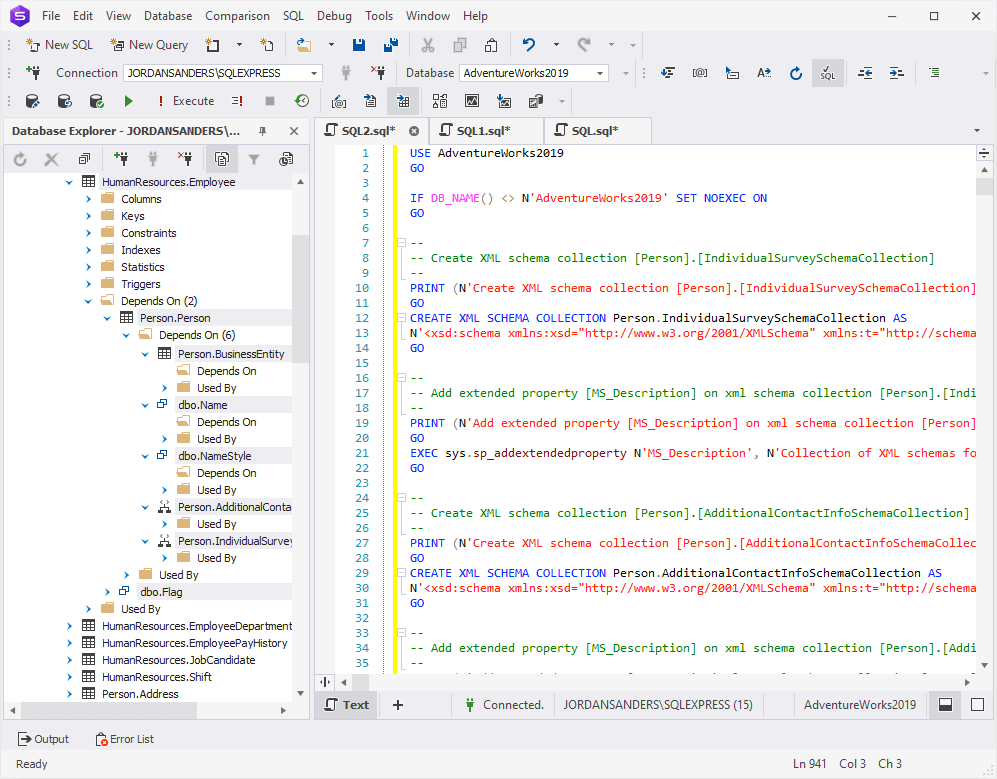
Task: Click the Decrease Line Indent icon
Action: pos(865,72)
